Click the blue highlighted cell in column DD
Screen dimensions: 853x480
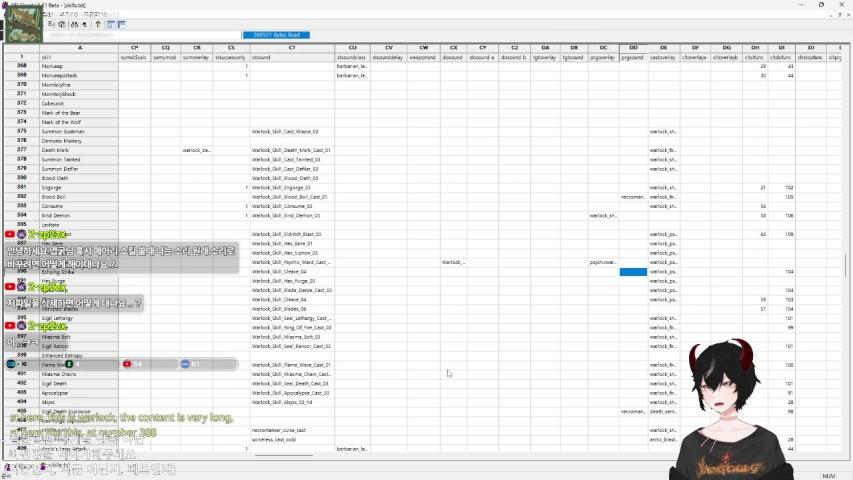click(633, 272)
